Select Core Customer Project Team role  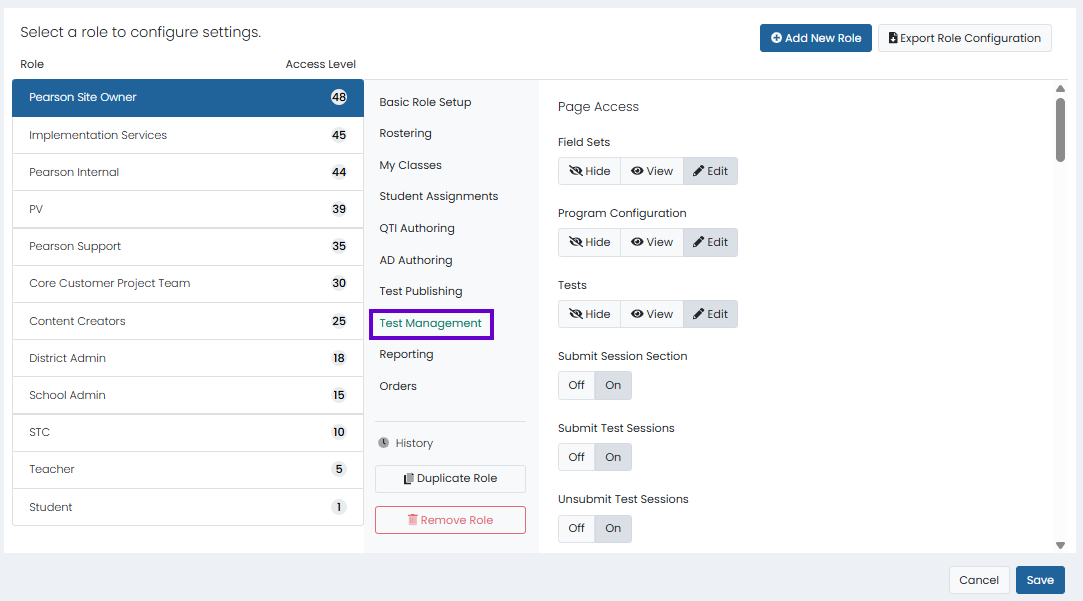click(x=188, y=283)
